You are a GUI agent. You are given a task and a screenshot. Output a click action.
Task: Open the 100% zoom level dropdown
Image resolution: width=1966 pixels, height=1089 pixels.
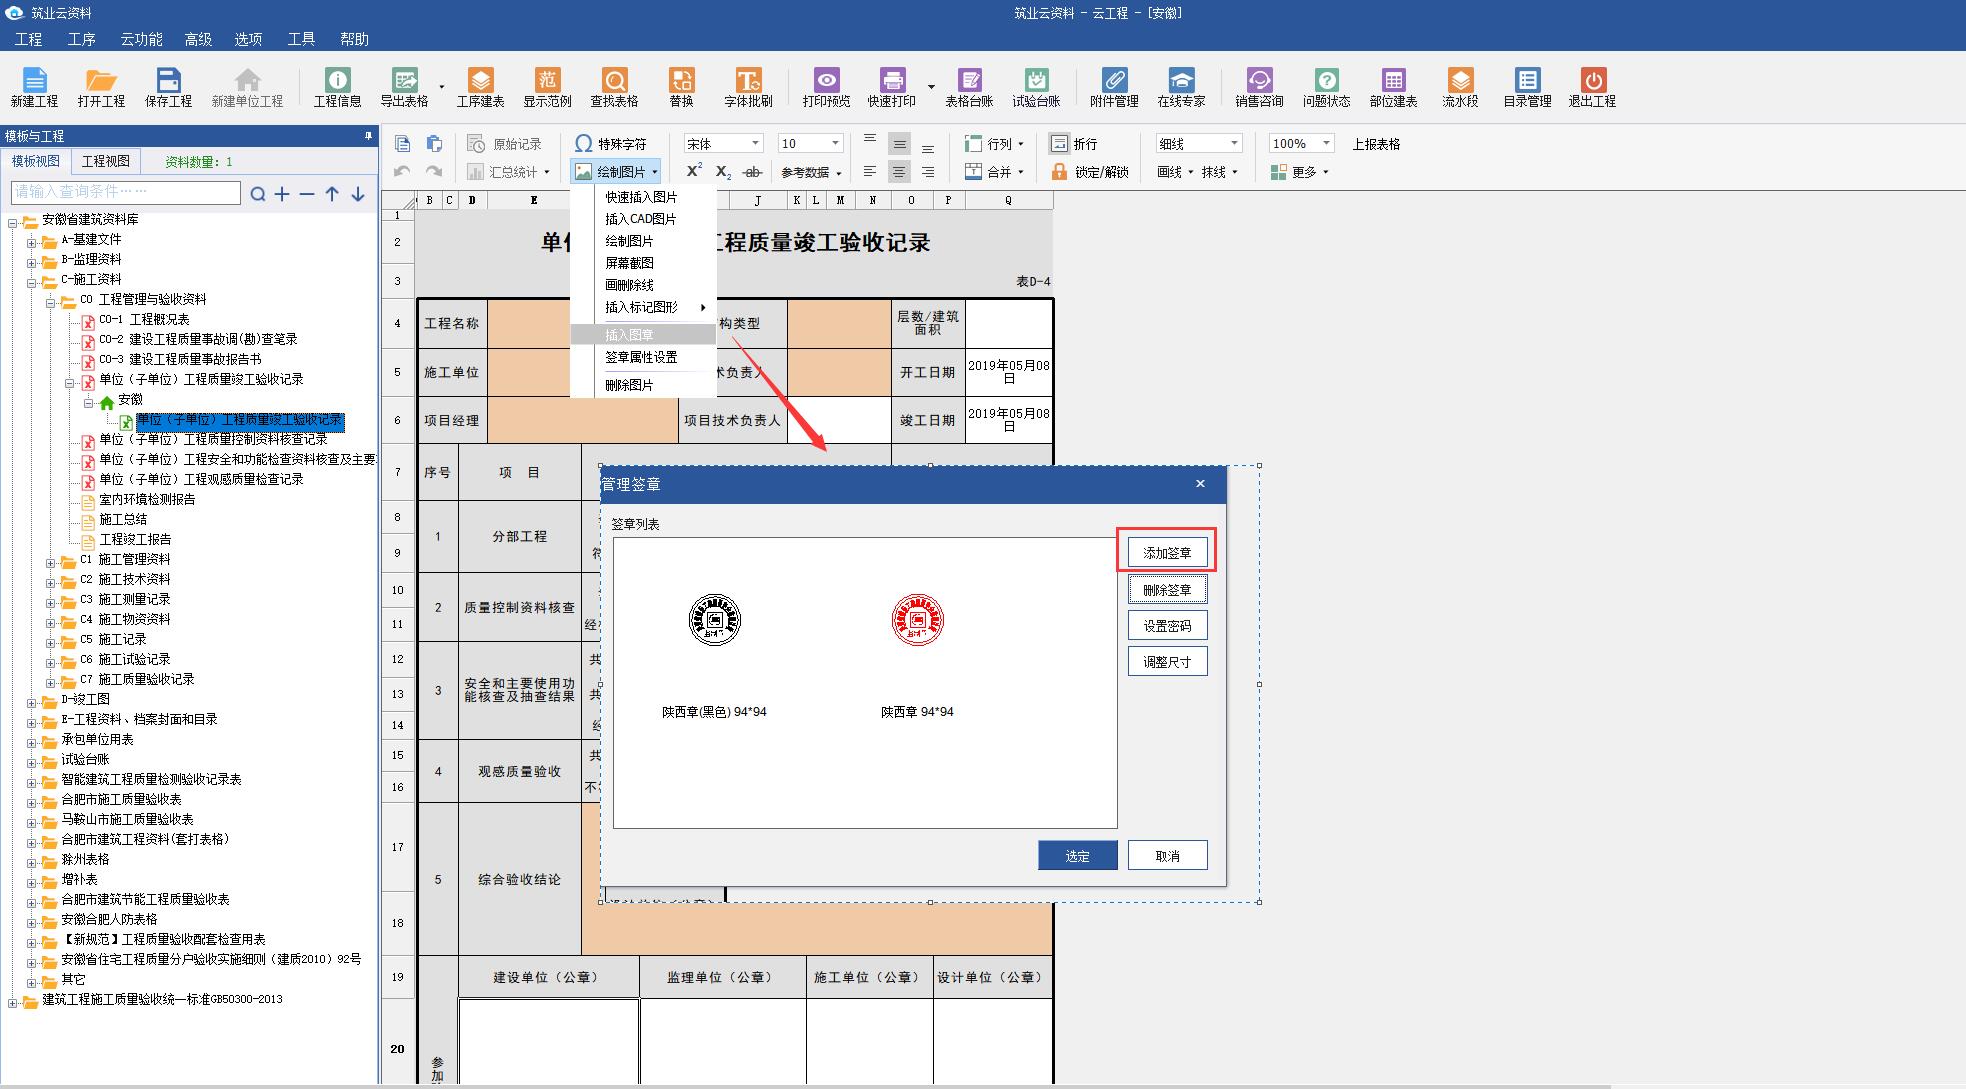(1326, 144)
